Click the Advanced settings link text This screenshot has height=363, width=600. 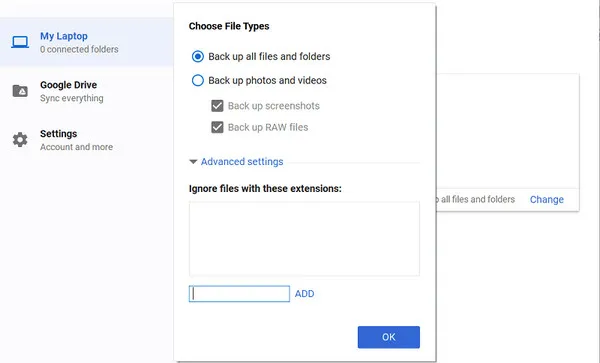[x=242, y=162]
